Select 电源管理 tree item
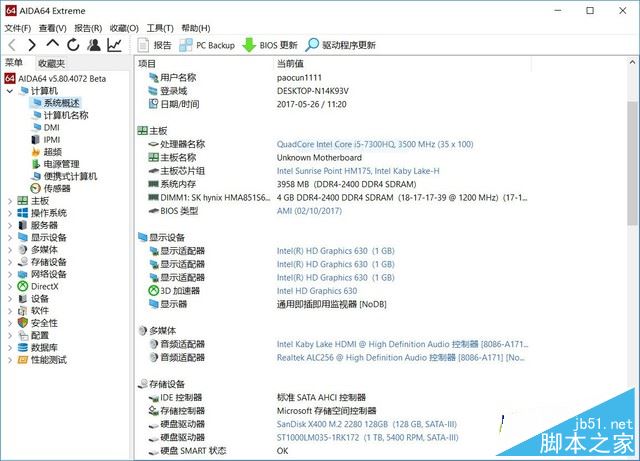Screen dimensions: 640x461 pyautogui.click(x=56, y=164)
